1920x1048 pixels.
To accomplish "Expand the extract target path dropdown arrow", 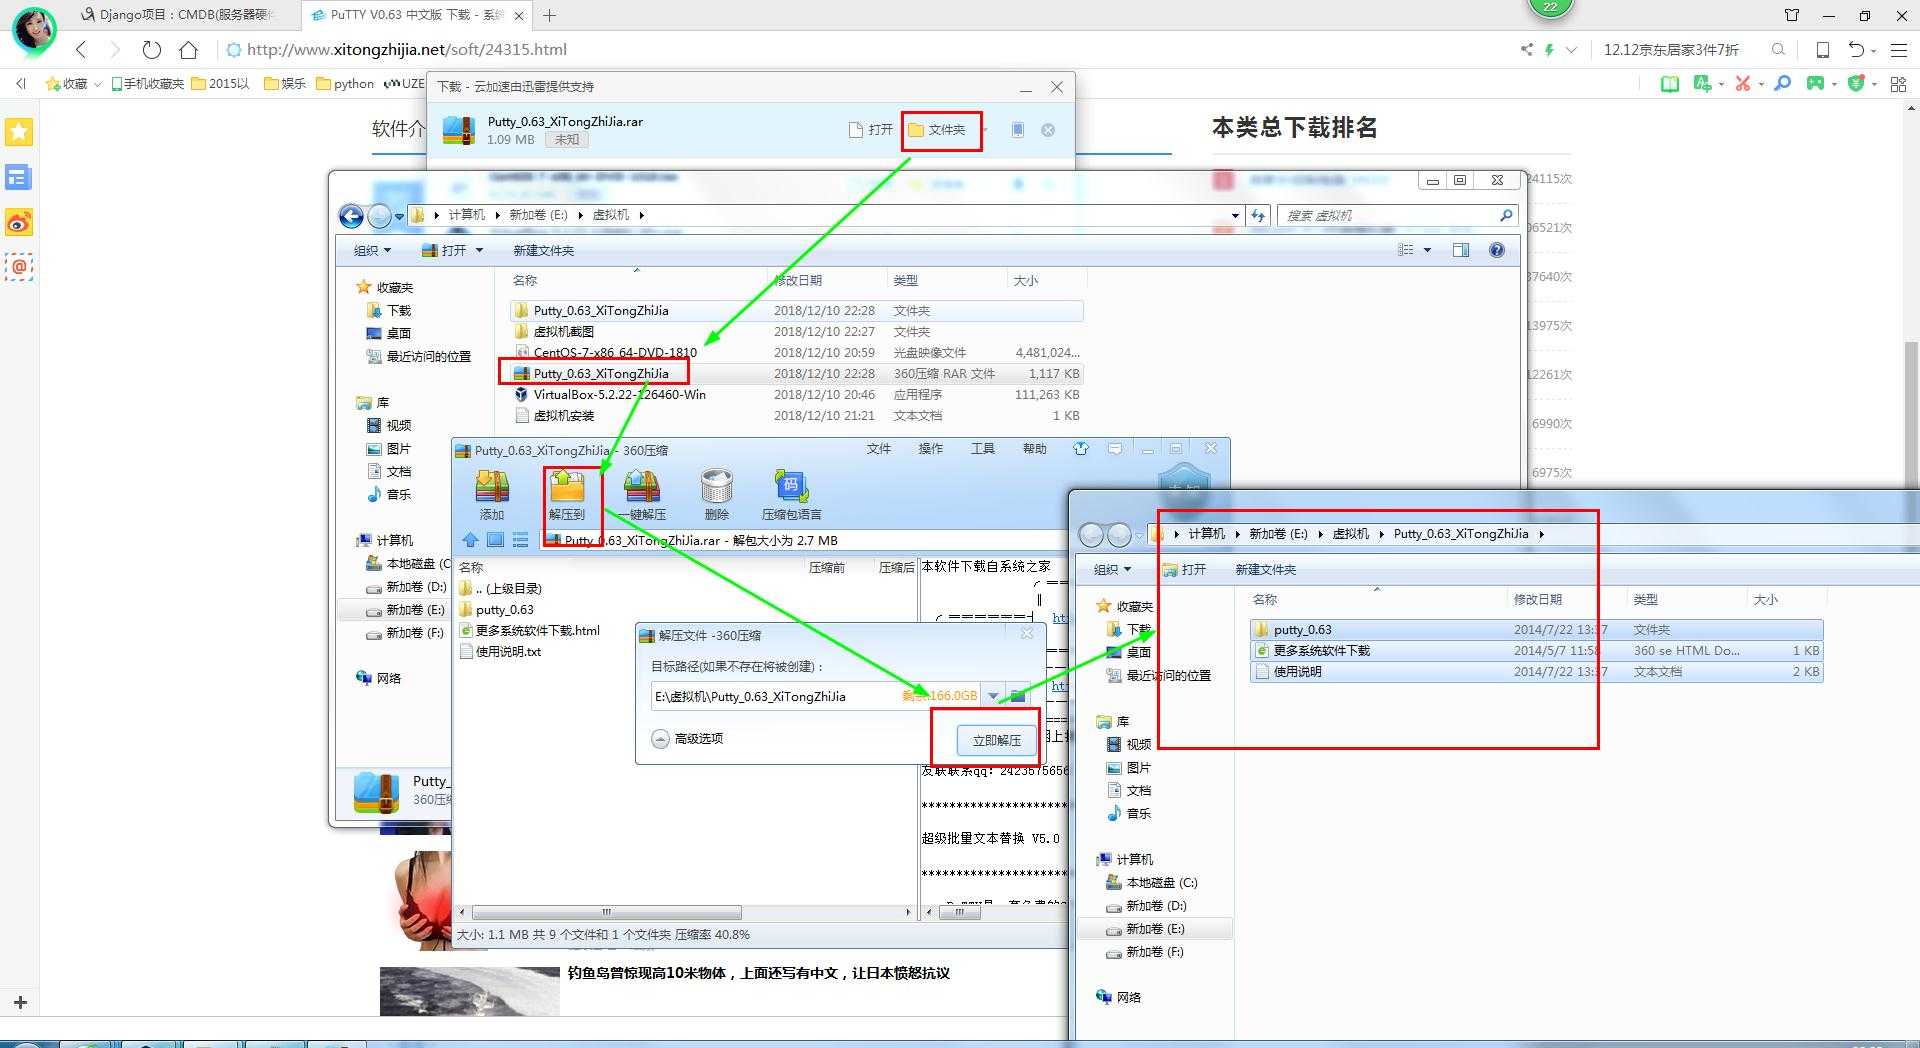I will [993, 696].
